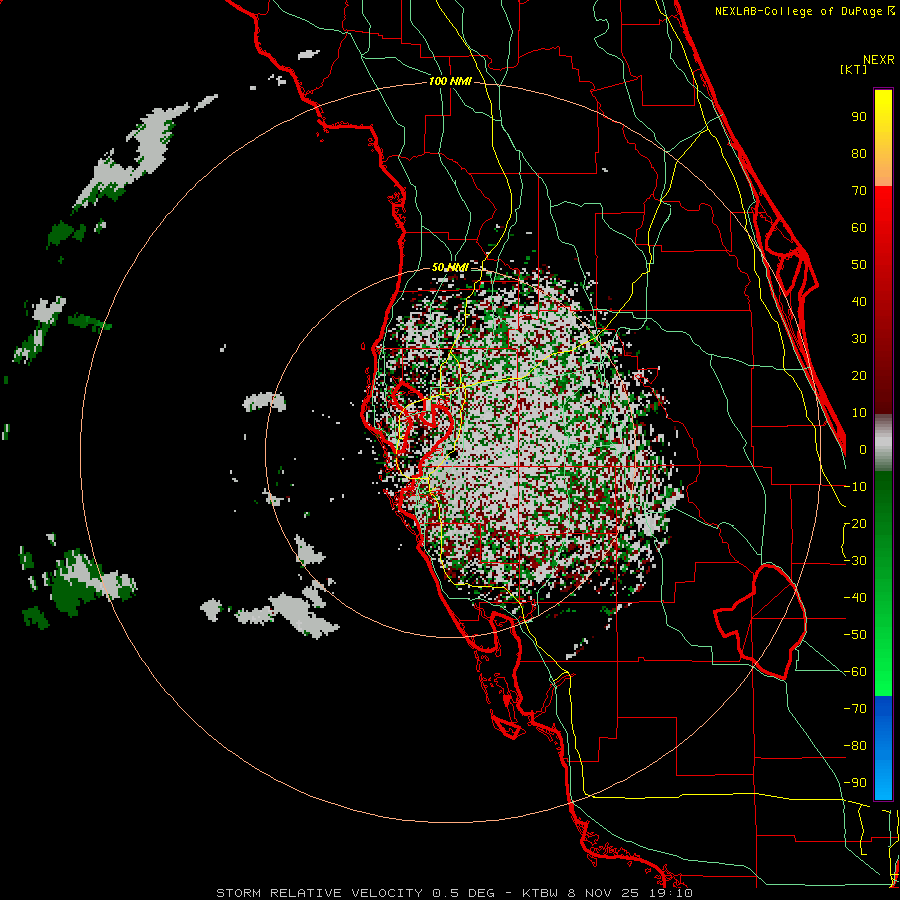
Task: Pick the green inbound segment of the color bar
Action: tap(883, 584)
